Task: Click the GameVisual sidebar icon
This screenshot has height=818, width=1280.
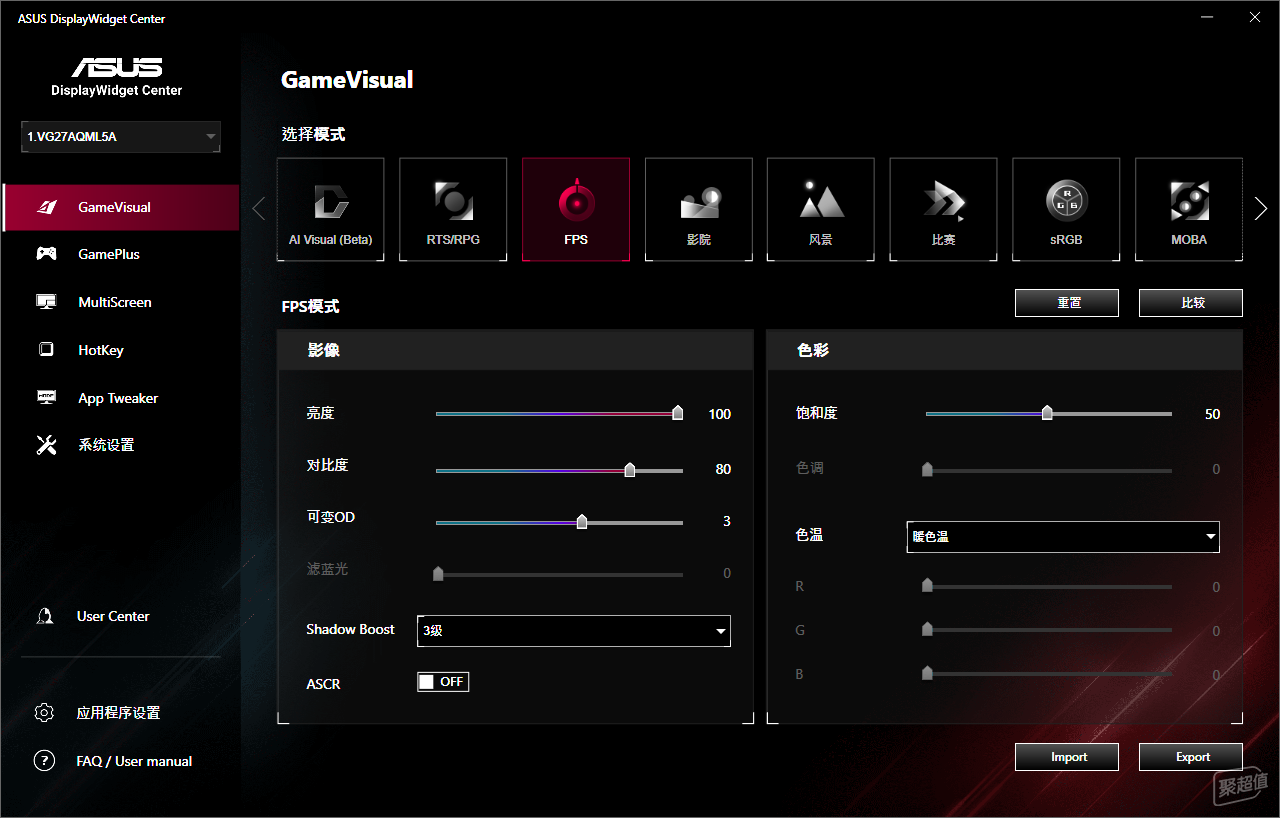Action: point(46,207)
